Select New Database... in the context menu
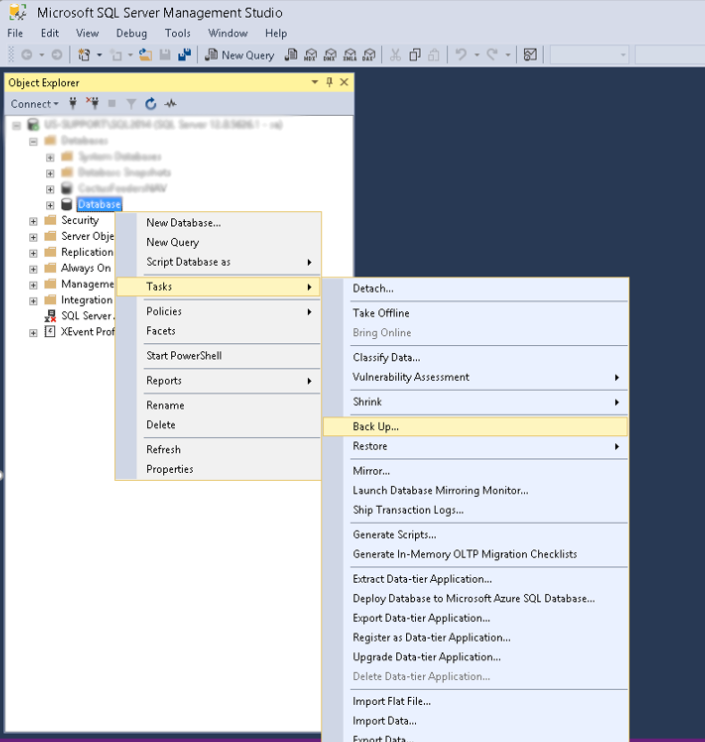This screenshot has width=705, height=742. coord(218,222)
